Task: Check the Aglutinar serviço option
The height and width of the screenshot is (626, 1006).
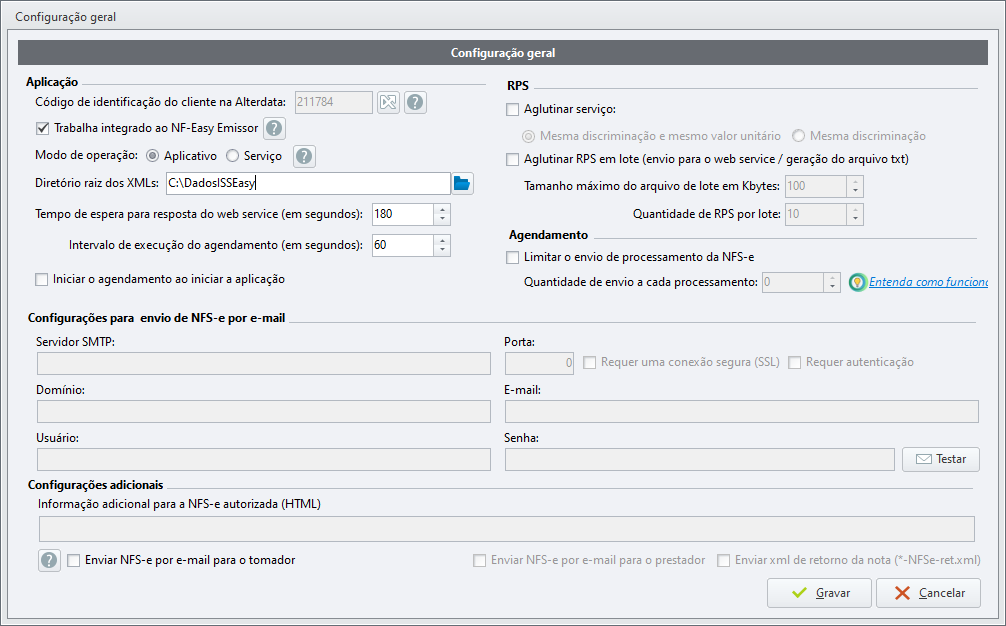Action: tap(512, 110)
